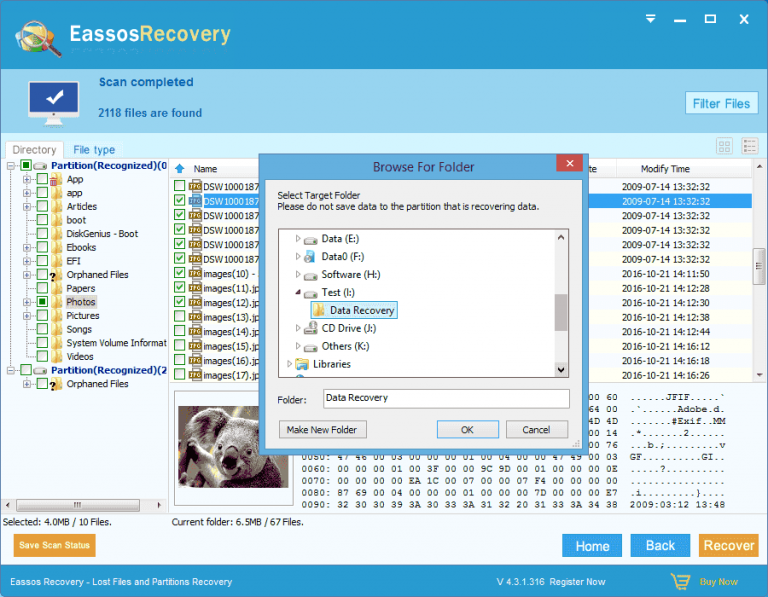This screenshot has height=597, width=768.
Task: Select the Directory tab
Action: pyautogui.click(x=34, y=149)
